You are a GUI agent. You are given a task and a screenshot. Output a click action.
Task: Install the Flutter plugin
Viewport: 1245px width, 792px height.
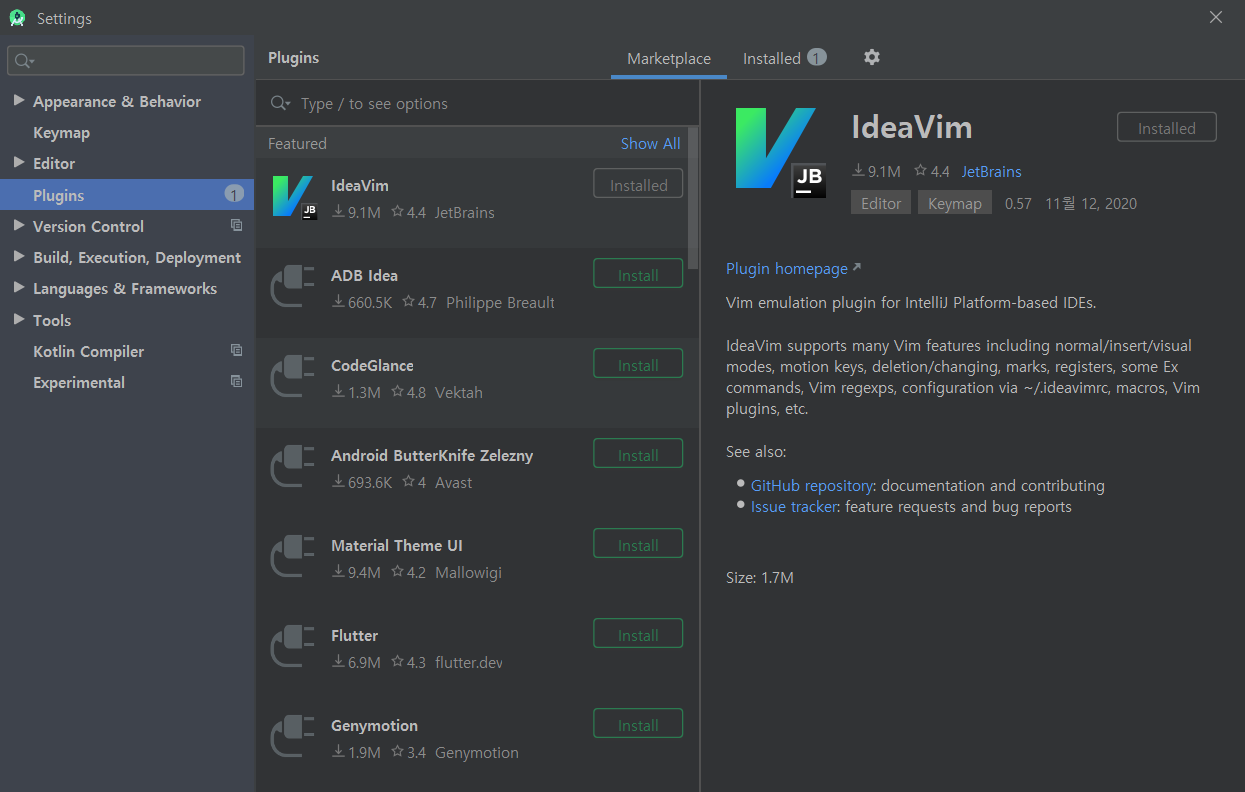[638, 635]
